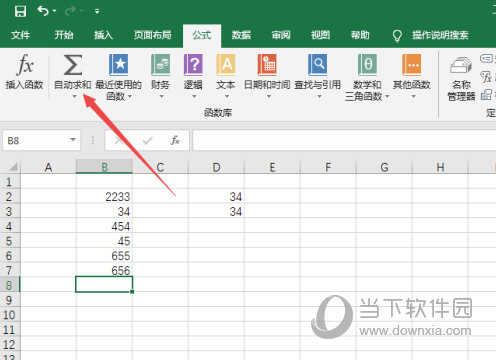Click the 自动求和 sigma icon
Screen dimensions: 496x360
pyautogui.click(x=73, y=65)
